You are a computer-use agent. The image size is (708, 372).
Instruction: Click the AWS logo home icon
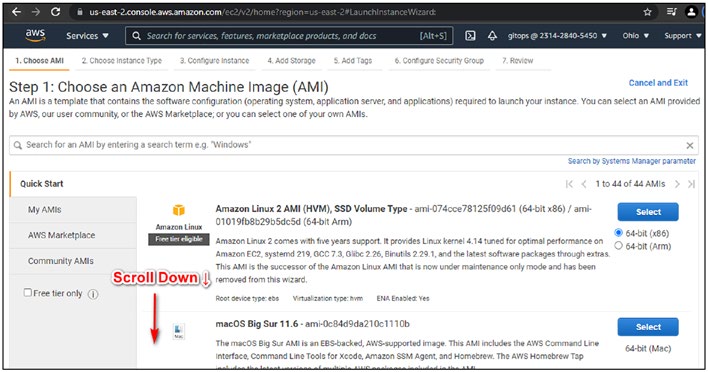35,35
